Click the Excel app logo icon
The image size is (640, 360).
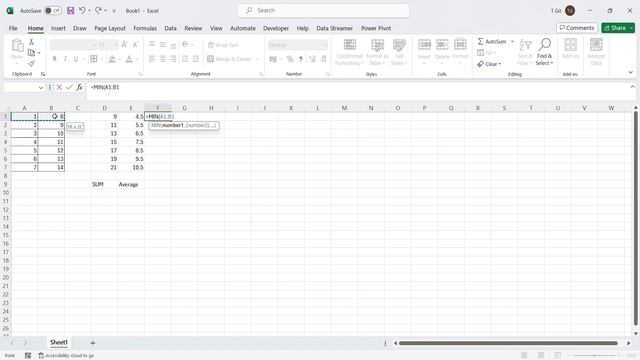(x=10, y=11)
